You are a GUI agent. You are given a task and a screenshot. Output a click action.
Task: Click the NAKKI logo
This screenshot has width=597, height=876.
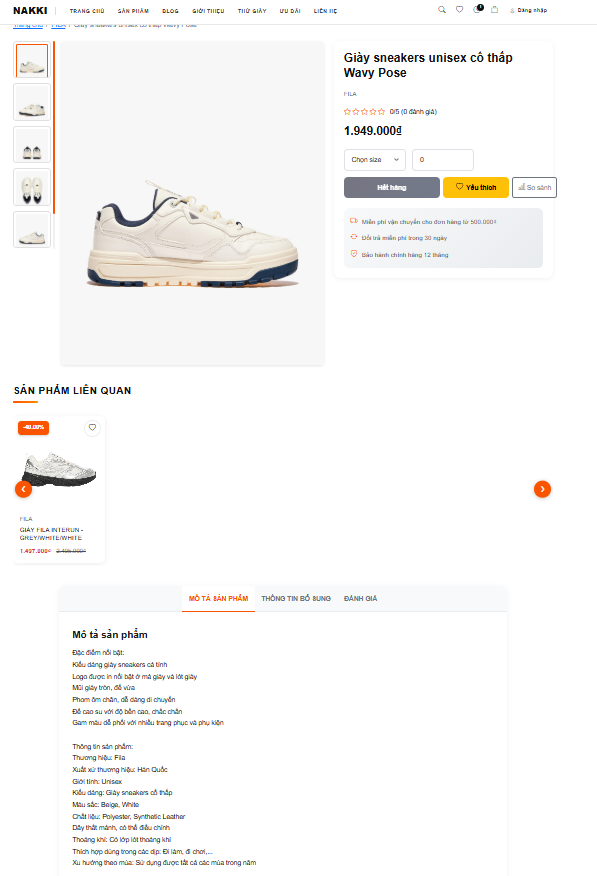(x=30, y=11)
